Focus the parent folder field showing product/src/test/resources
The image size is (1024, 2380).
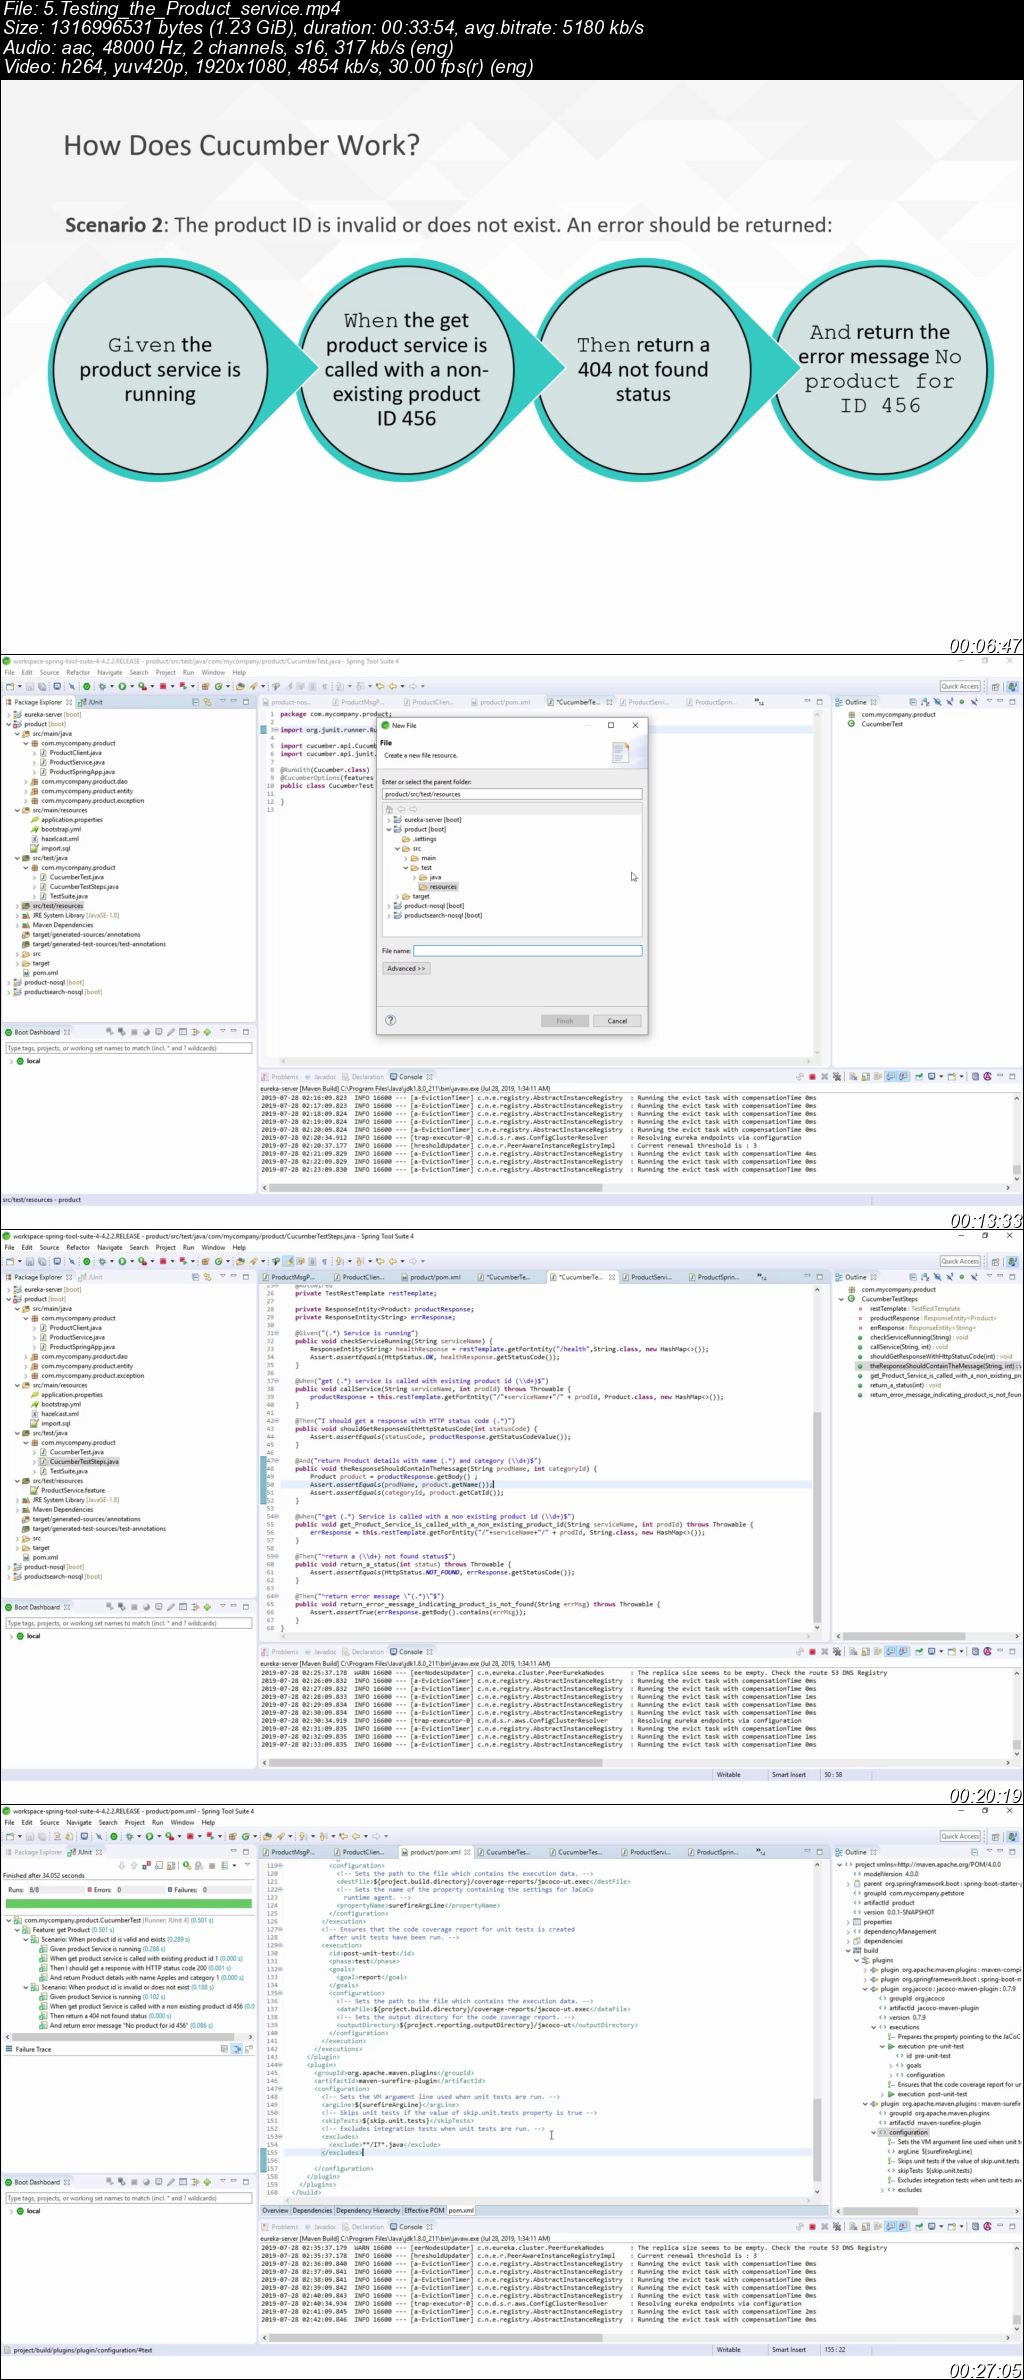(512, 794)
